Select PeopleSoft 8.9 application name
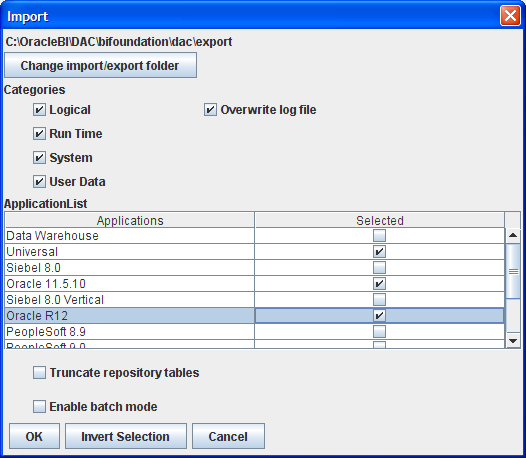Viewport: 526px width, 458px height. coord(46,332)
